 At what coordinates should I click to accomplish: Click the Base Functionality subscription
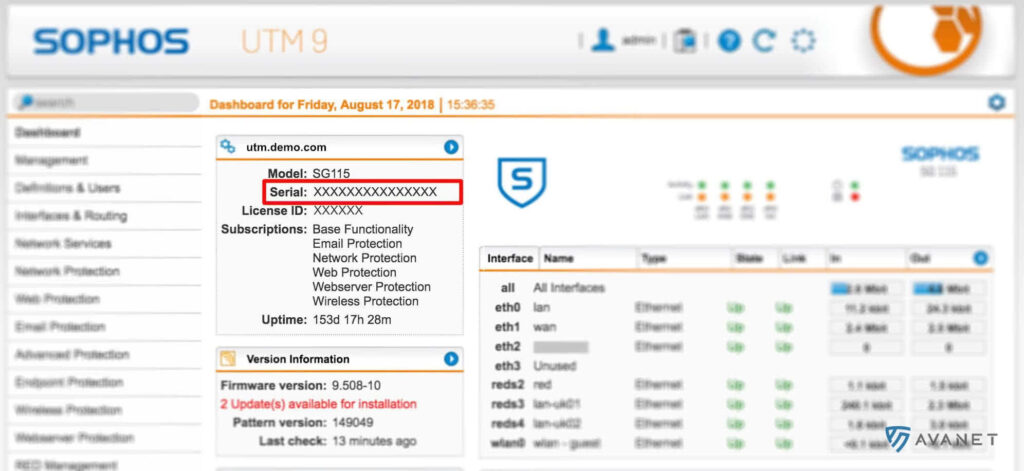(362, 229)
